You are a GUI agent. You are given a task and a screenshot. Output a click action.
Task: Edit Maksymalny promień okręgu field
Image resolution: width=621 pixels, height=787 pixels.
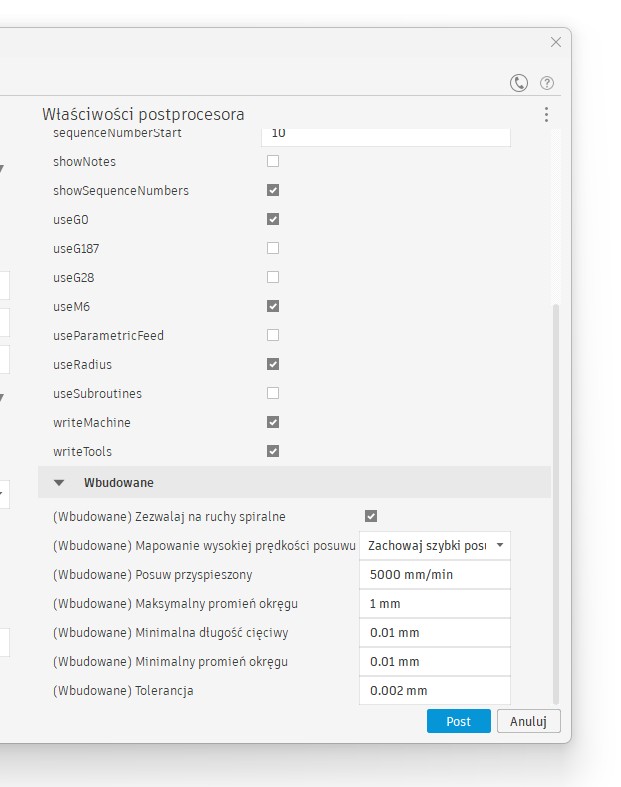coord(435,604)
